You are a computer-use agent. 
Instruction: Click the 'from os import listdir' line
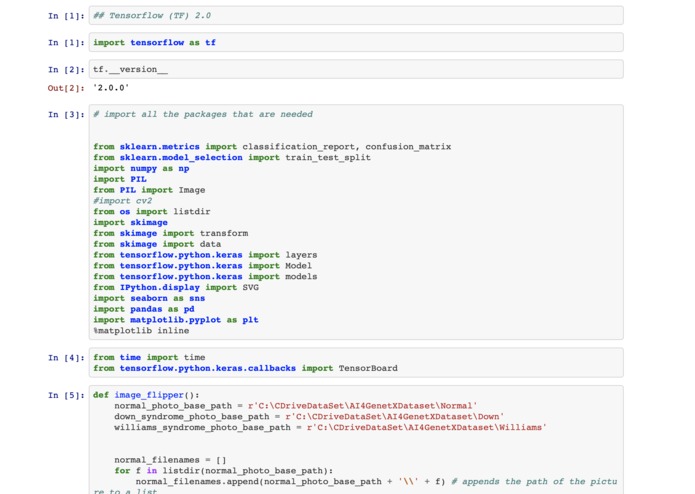point(152,212)
